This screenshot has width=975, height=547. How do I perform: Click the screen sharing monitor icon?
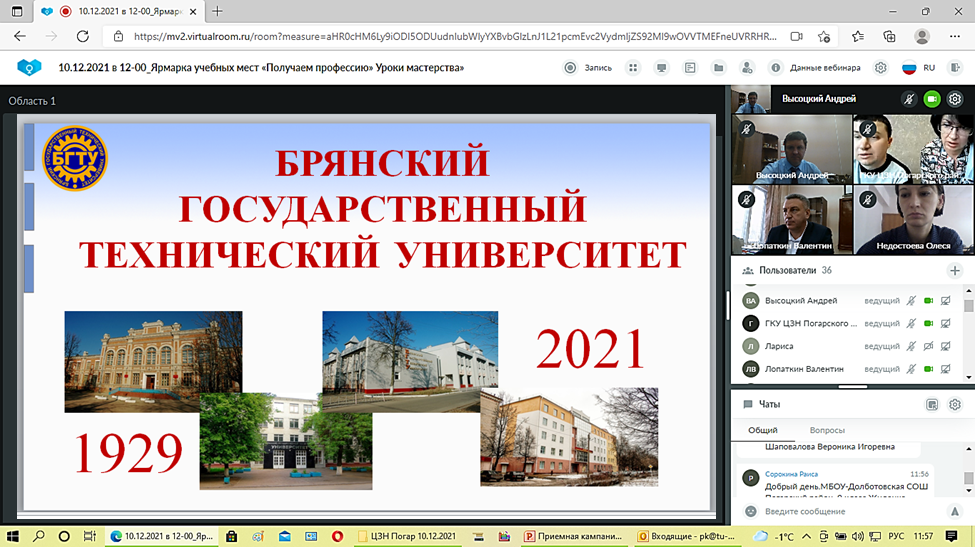[x=662, y=68]
